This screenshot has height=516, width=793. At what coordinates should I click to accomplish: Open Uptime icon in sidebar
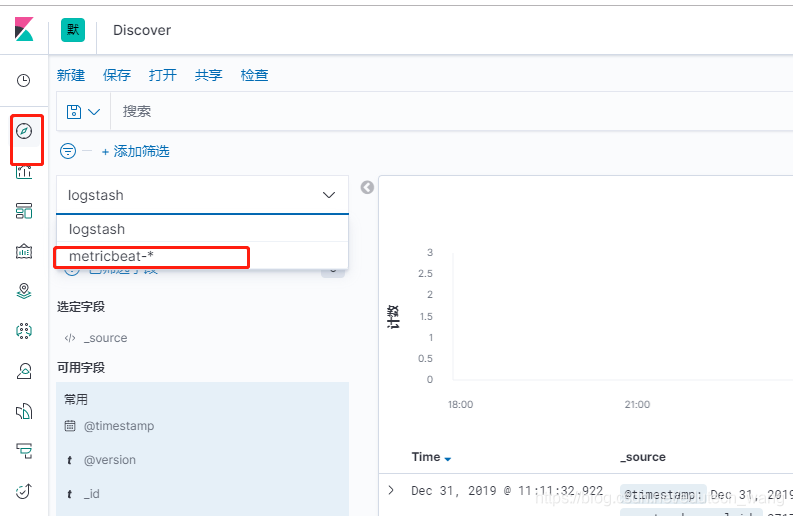click(24, 491)
